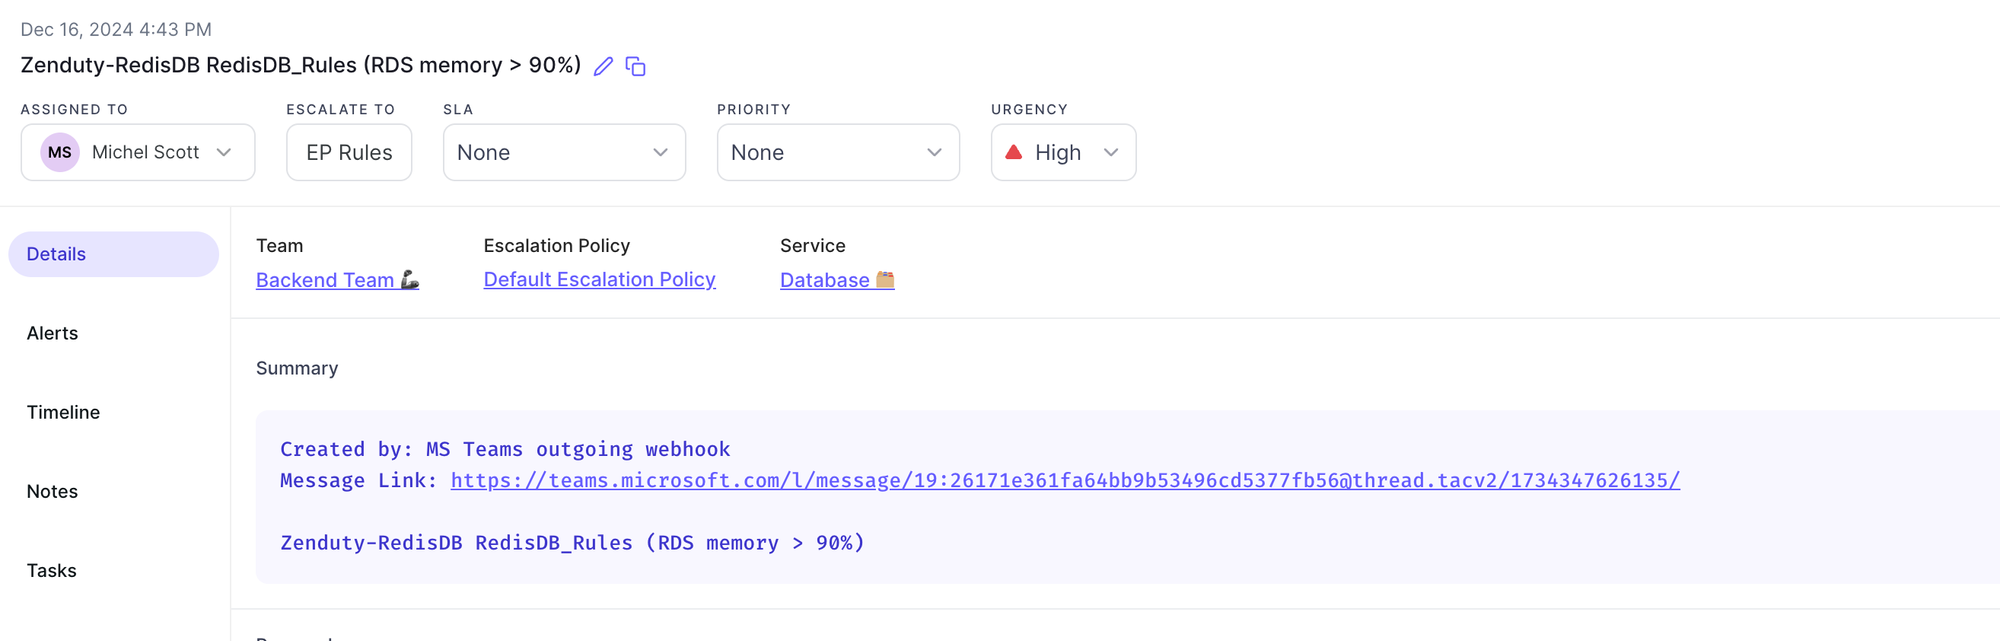Click the red High urgency triangle icon
Image resolution: width=2000 pixels, height=641 pixels.
click(1013, 152)
